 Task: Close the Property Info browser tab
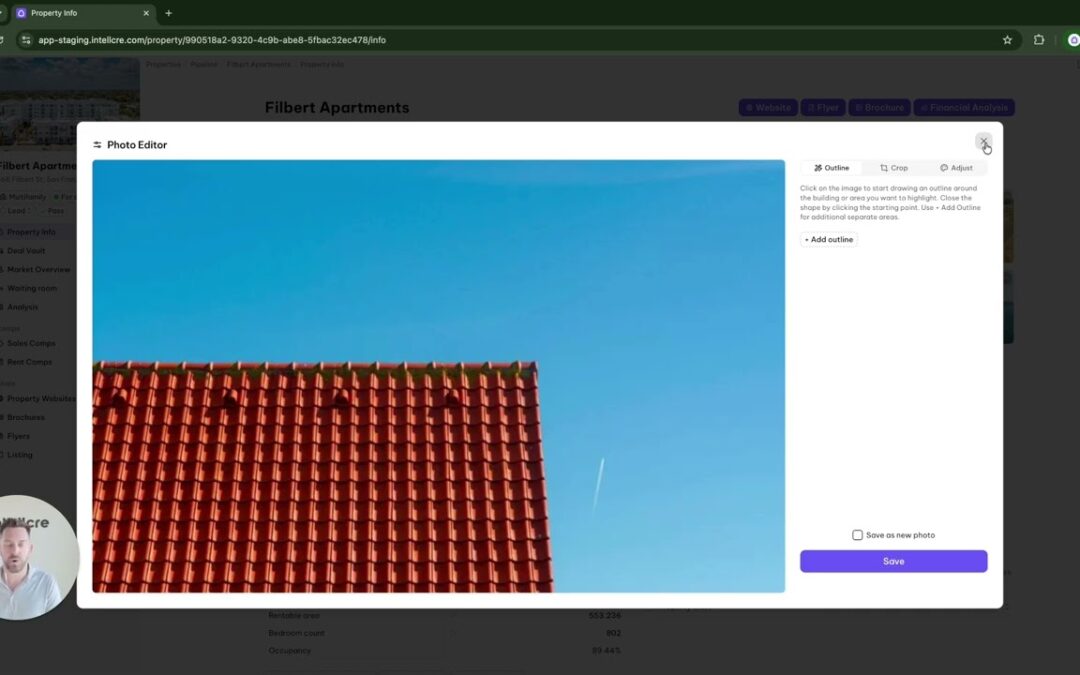pyautogui.click(x=146, y=13)
